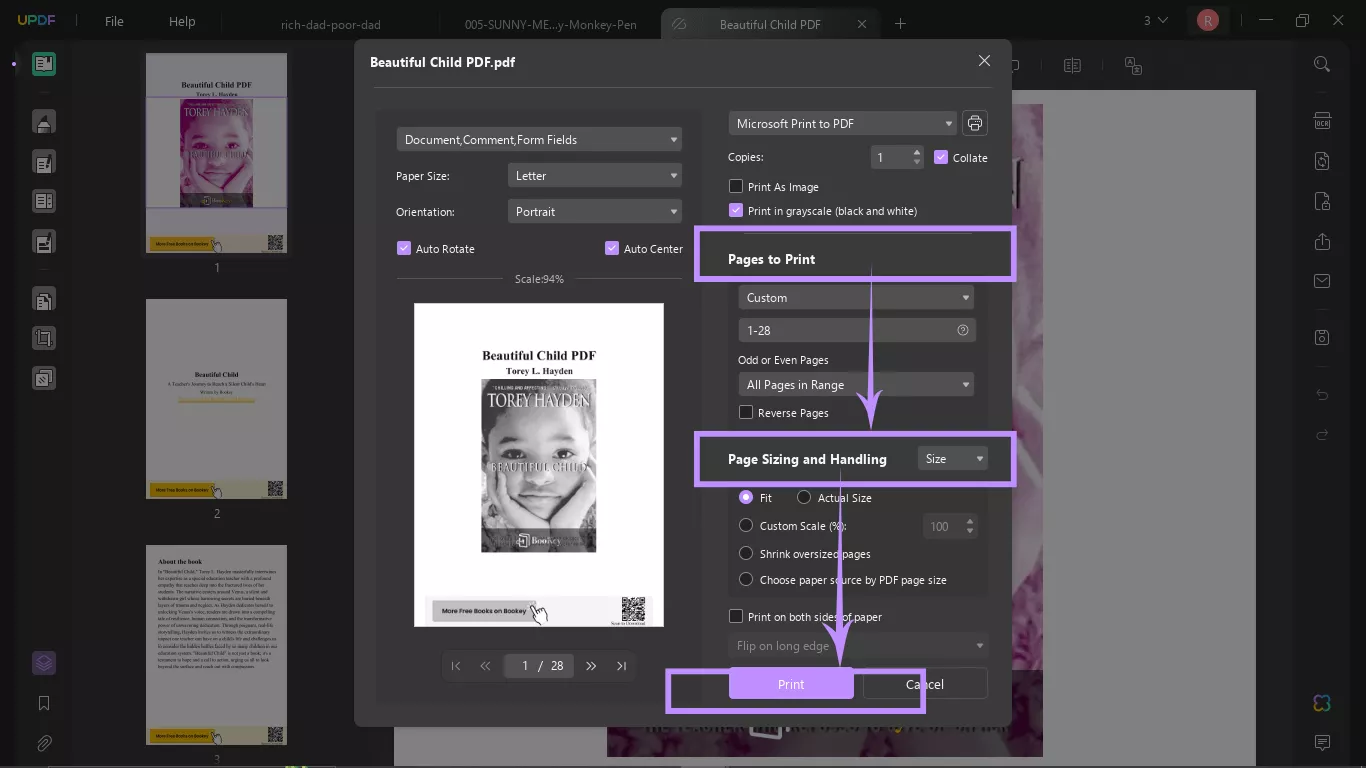The image size is (1366, 768).
Task: Open the Document,Comment,Form Fields dropdown
Action: point(539,139)
